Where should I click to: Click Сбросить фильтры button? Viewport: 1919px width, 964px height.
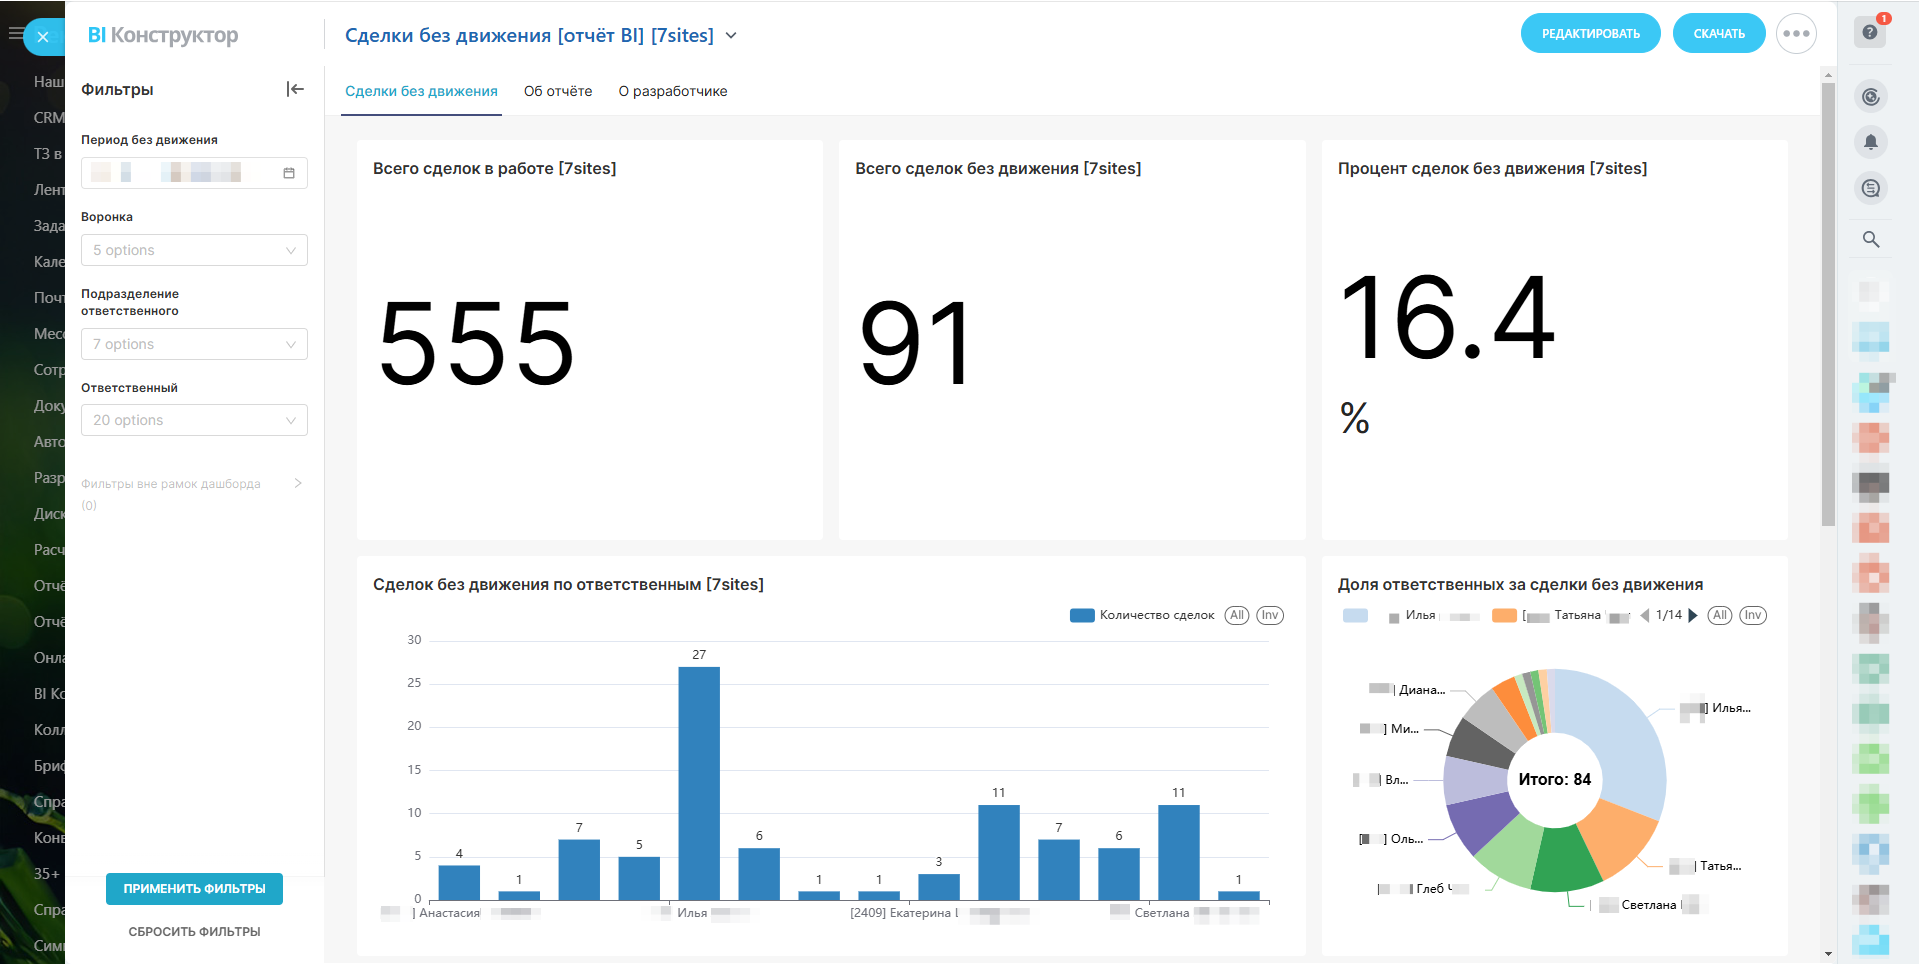[x=194, y=931]
